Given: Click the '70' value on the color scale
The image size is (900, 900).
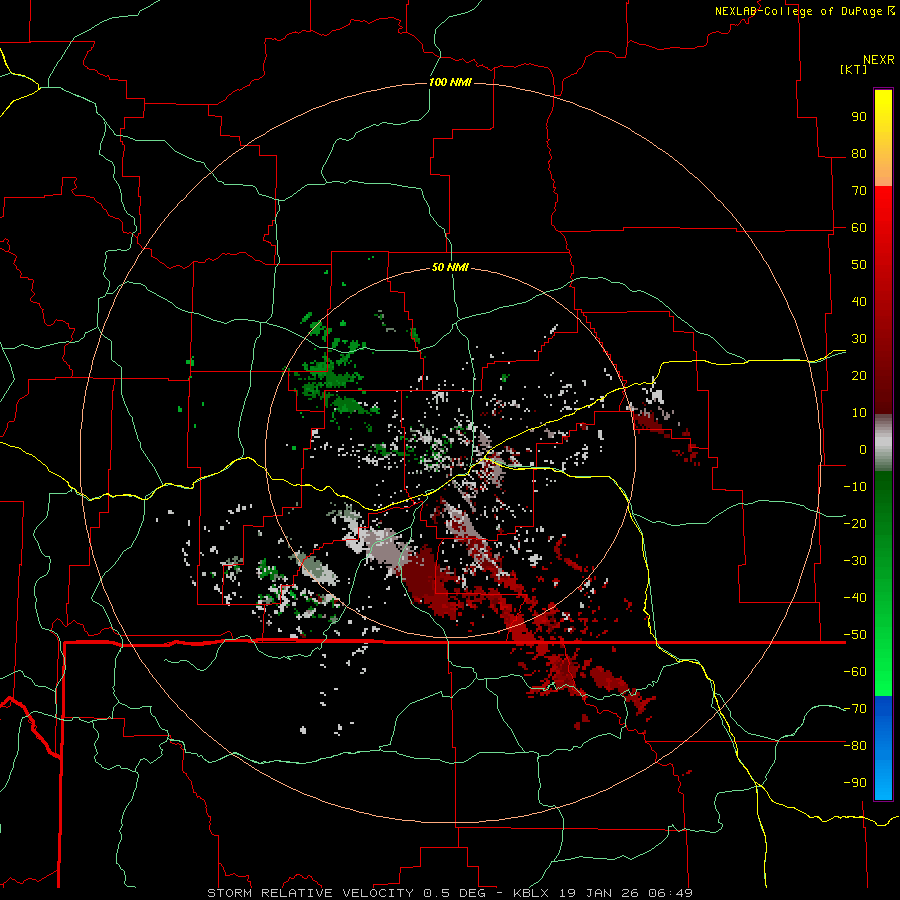Looking at the screenshot, I should 859,190.
